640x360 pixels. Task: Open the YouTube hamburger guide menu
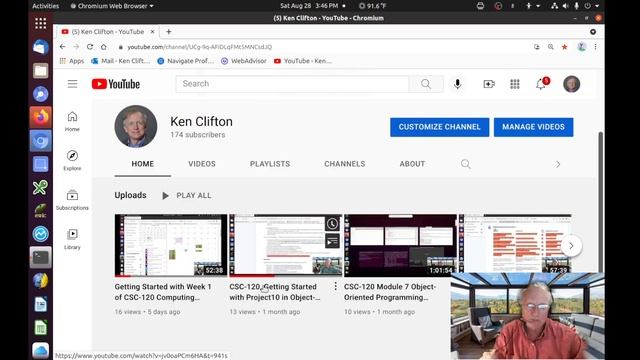[72, 84]
